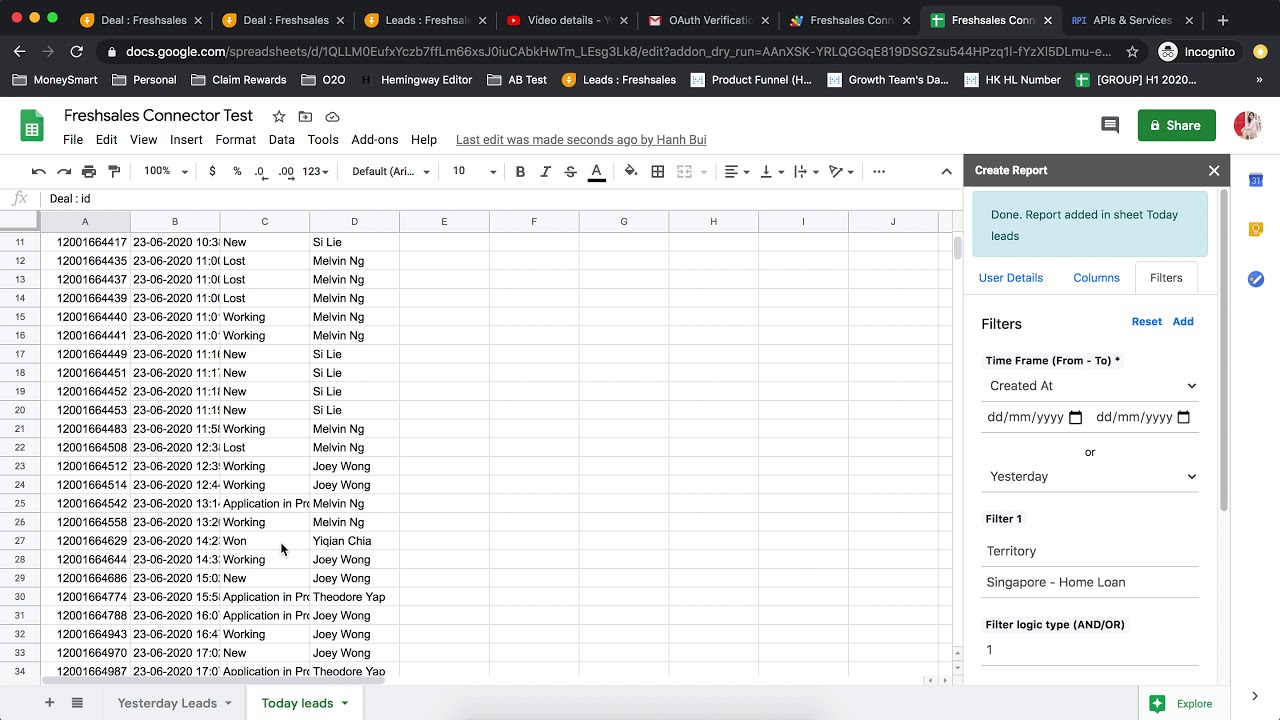Toggle Strikethrough formatting
1280x720 pixels.
tap(570, 172)
